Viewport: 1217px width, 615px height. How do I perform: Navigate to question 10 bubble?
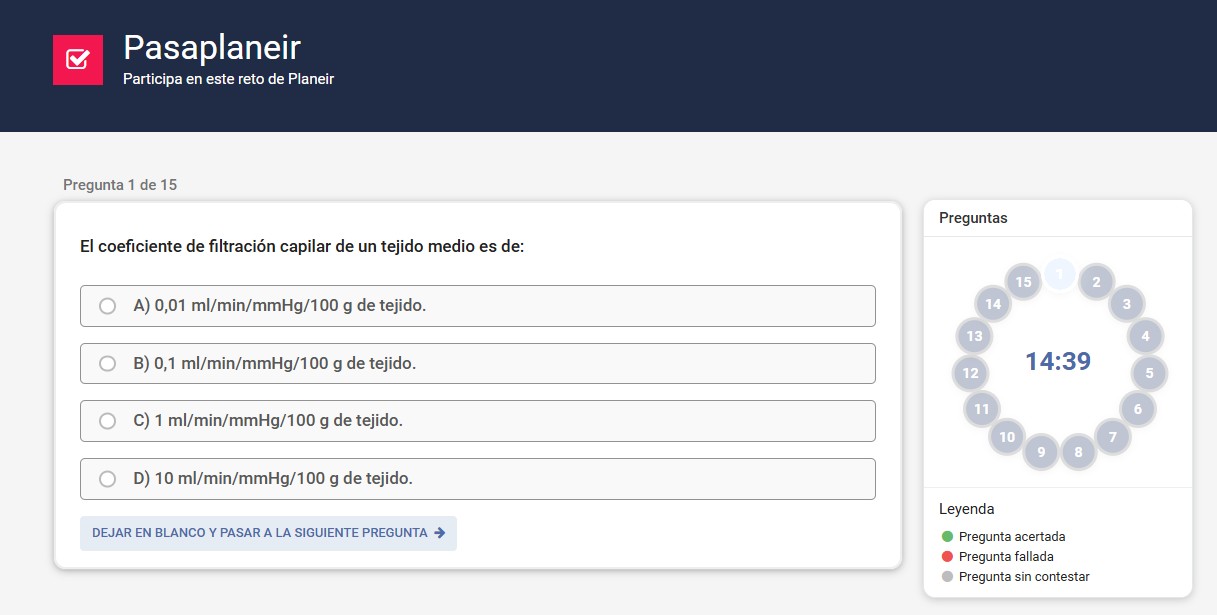[x=1007, y=437]
